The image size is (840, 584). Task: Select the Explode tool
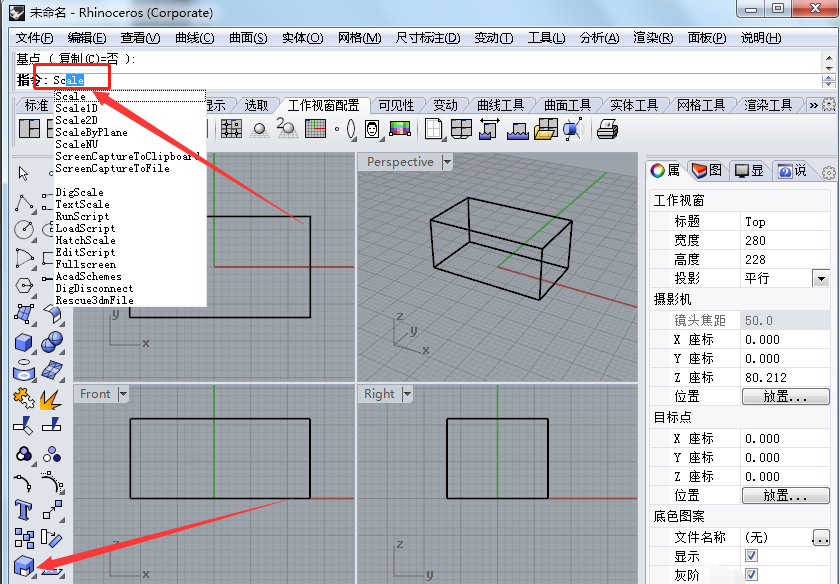[x=51, y=399]
